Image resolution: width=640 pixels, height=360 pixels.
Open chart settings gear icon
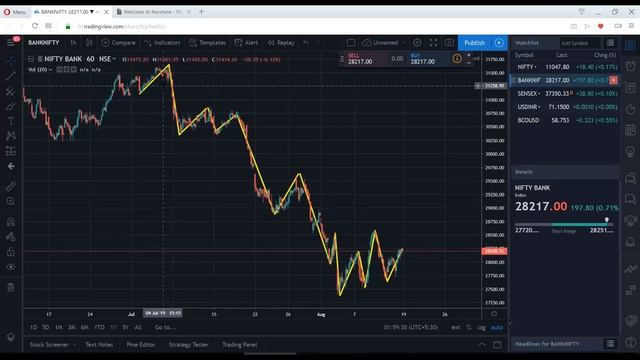coord(417,42)
